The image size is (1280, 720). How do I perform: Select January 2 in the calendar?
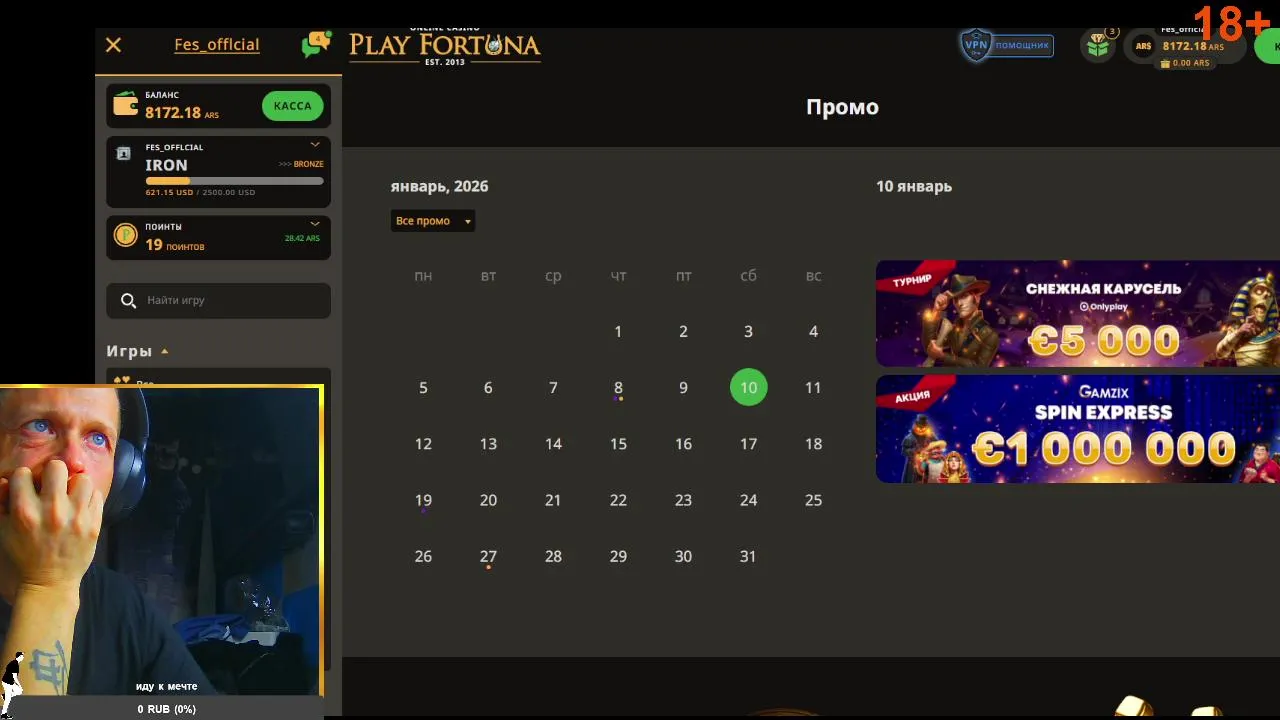(x=683, y=331)
